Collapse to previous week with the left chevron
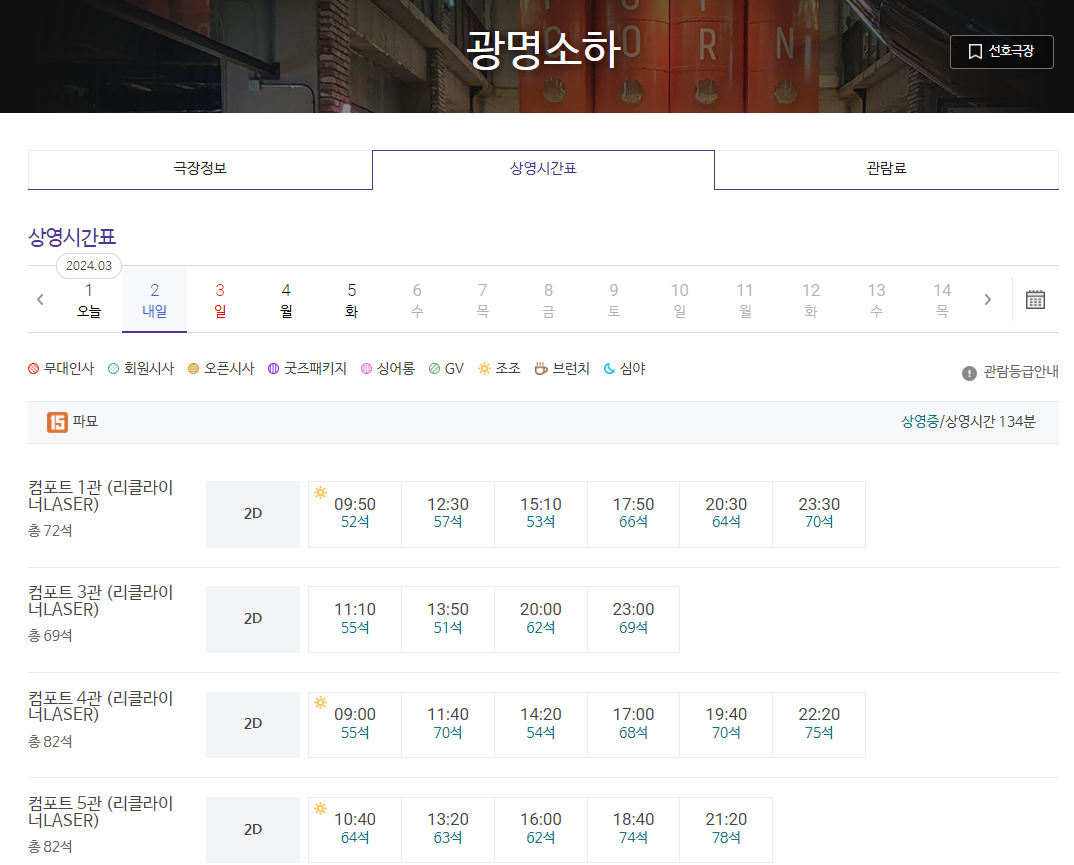Viewport: 1074px width, 865px height. (x=39, y=299)
